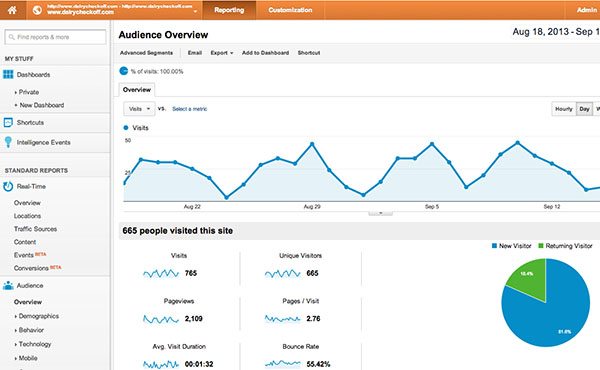
Task: Click the 00:01:32 duration value
Action: 199,364
